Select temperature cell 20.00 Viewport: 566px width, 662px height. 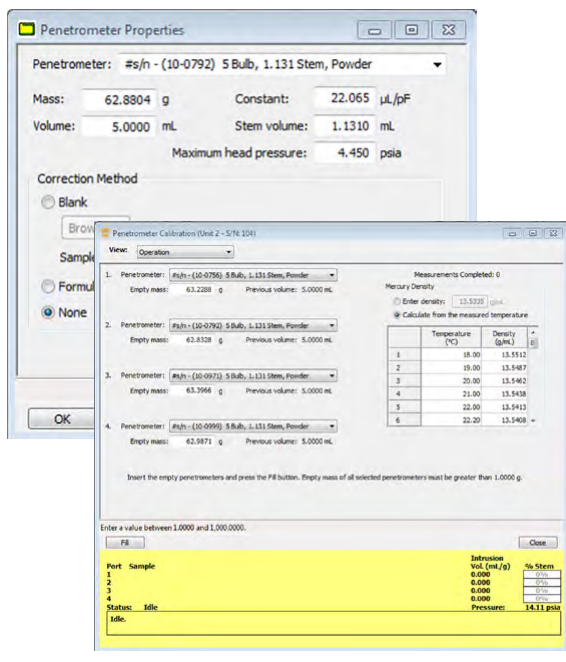[451, 381]
